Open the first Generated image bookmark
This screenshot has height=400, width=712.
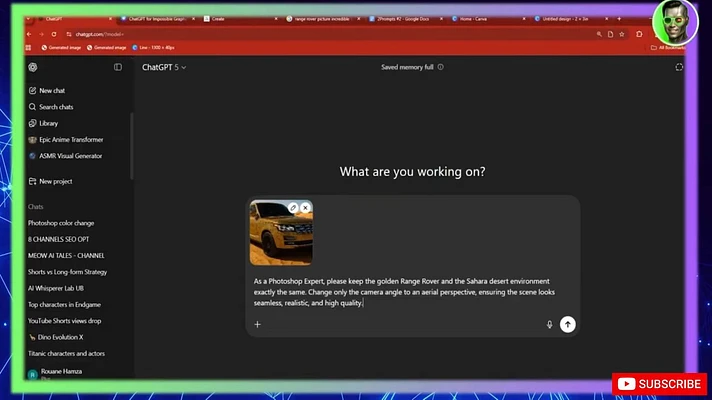pos(61,48)
